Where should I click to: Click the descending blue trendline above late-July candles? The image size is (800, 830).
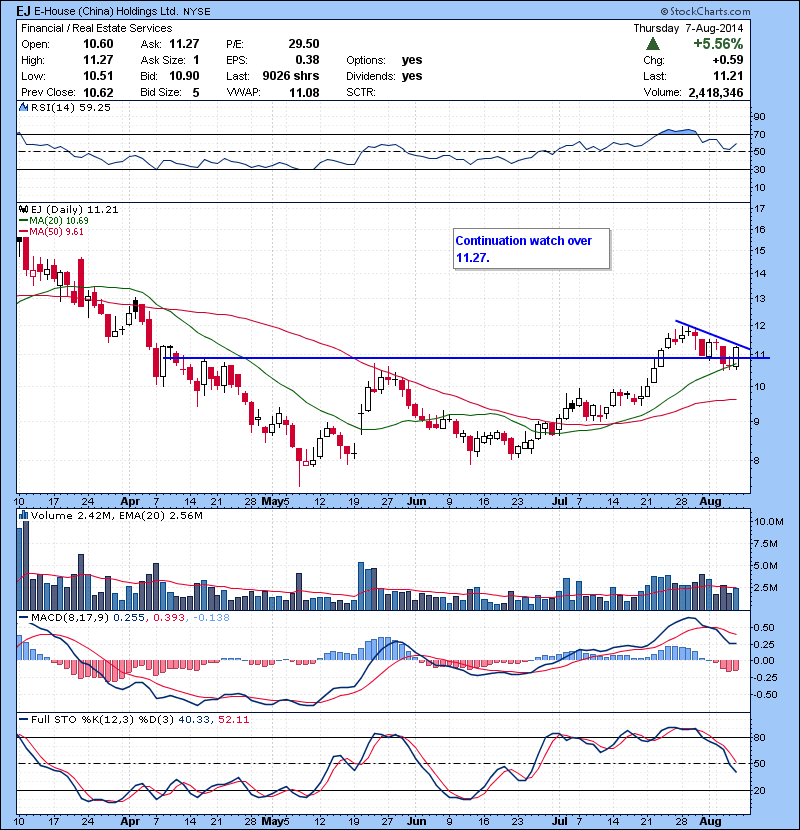[x=713, y=335]
